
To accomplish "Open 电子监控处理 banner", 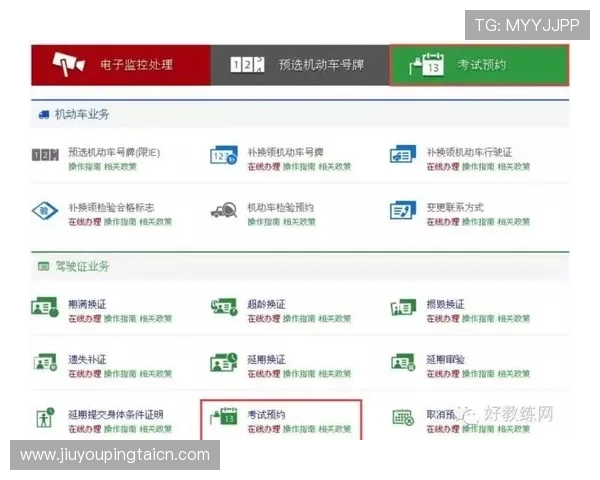I will point(121,65).
